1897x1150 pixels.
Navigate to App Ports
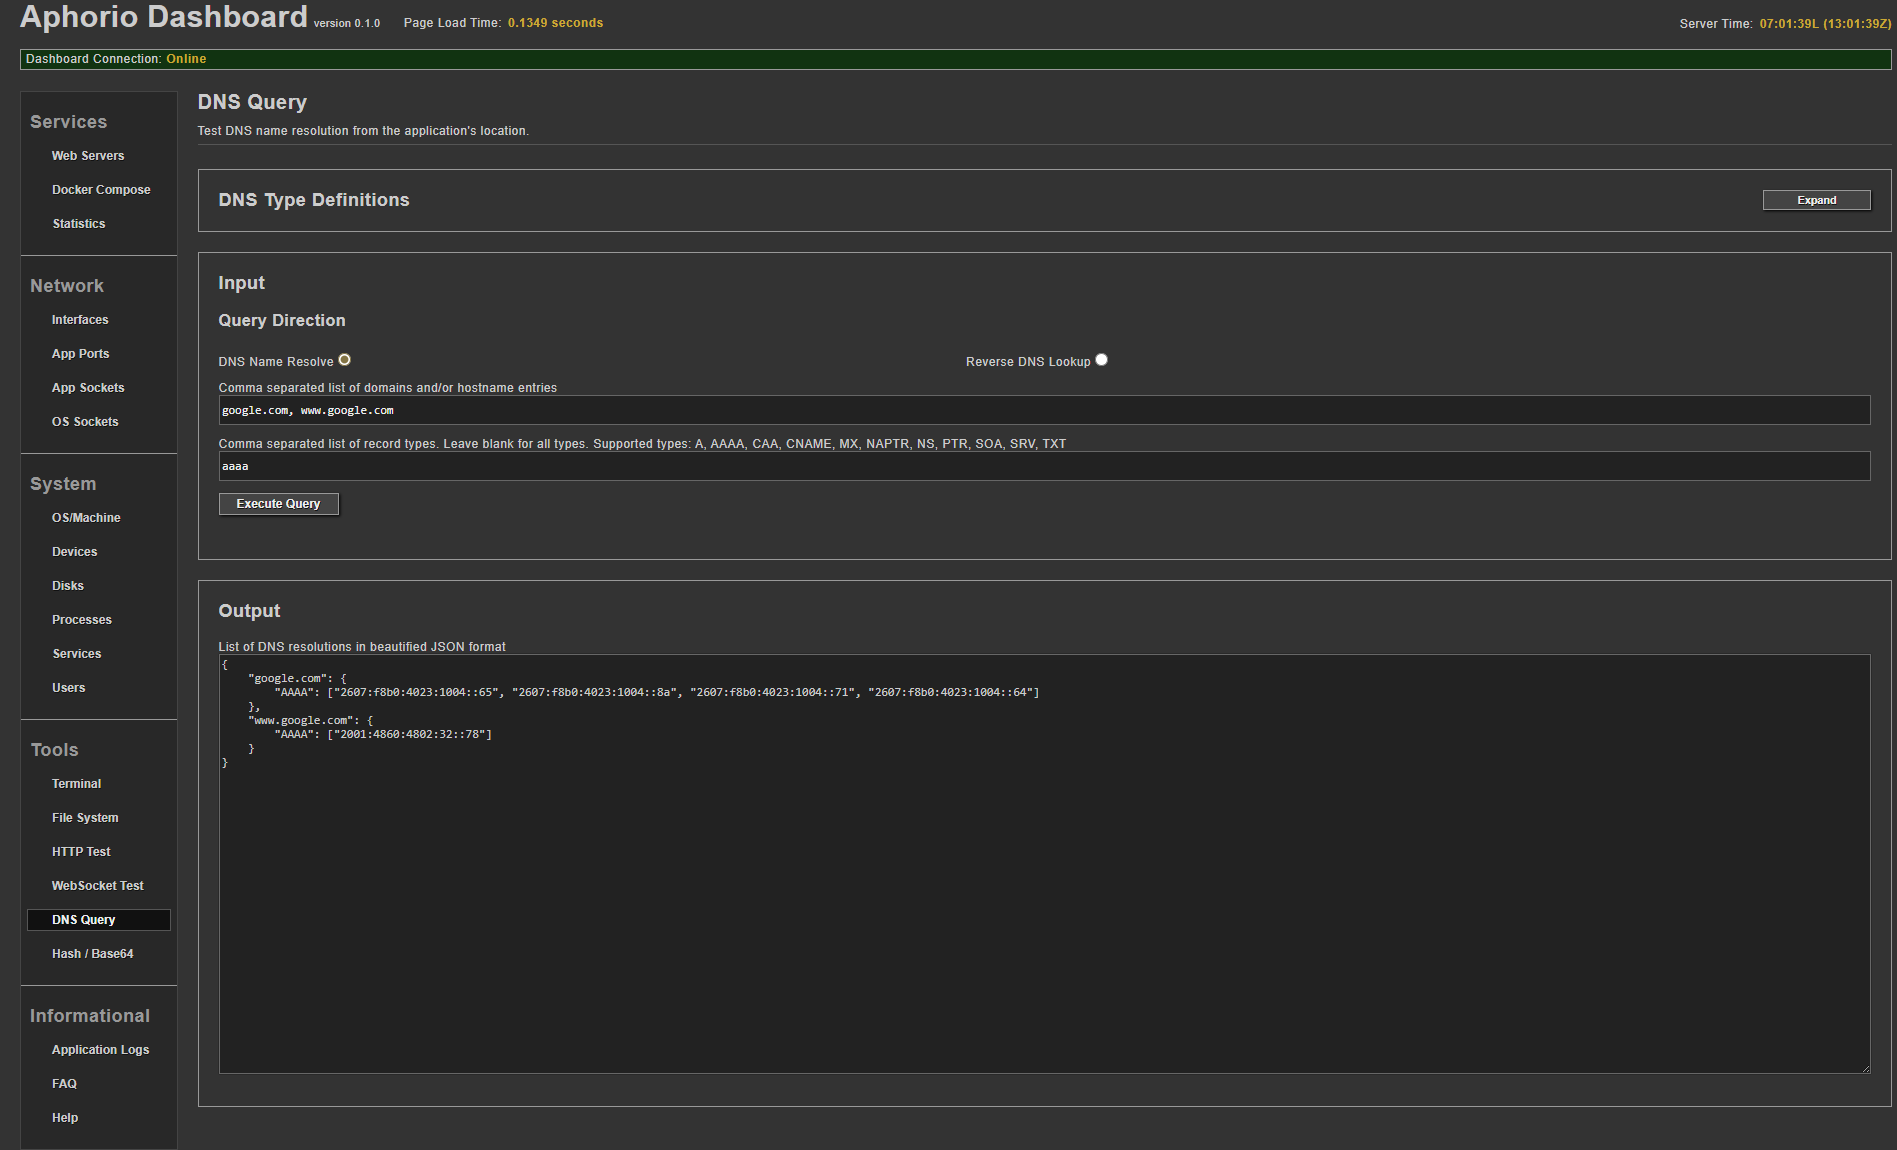80,354
